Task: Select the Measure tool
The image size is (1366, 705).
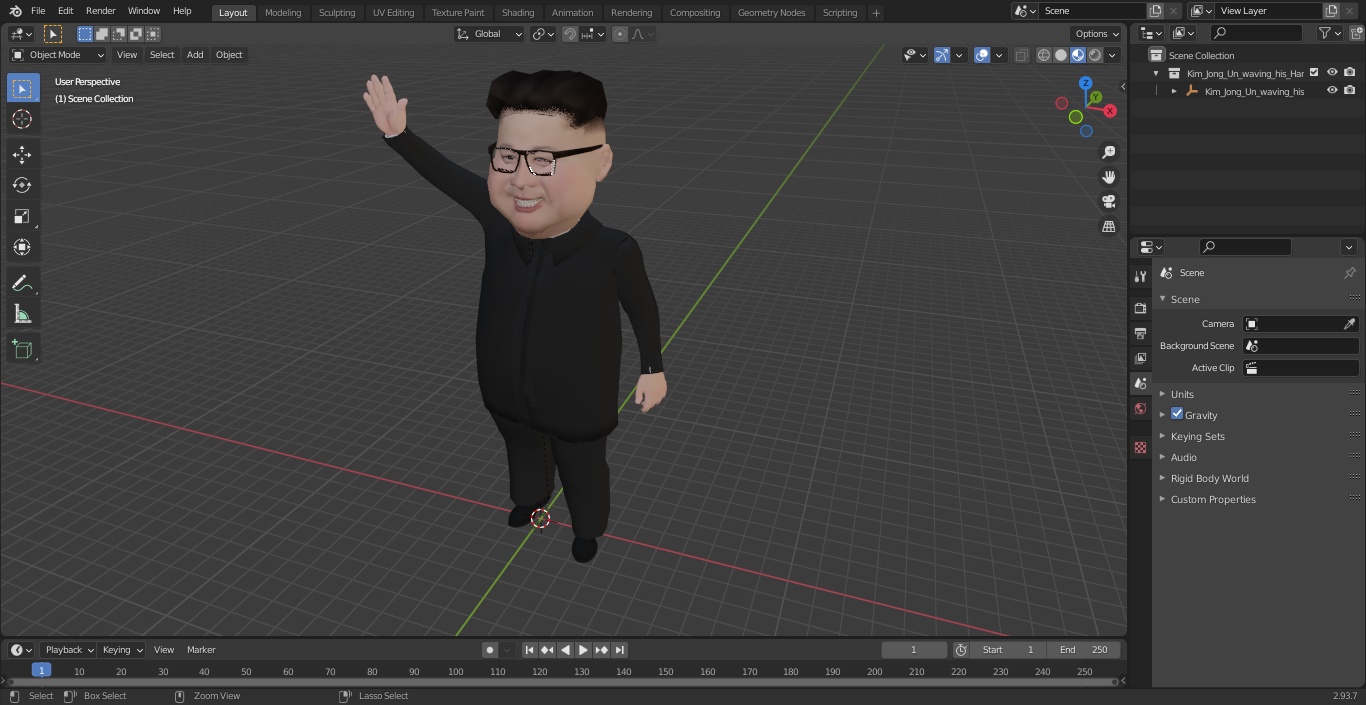Action: pos(22,314)
